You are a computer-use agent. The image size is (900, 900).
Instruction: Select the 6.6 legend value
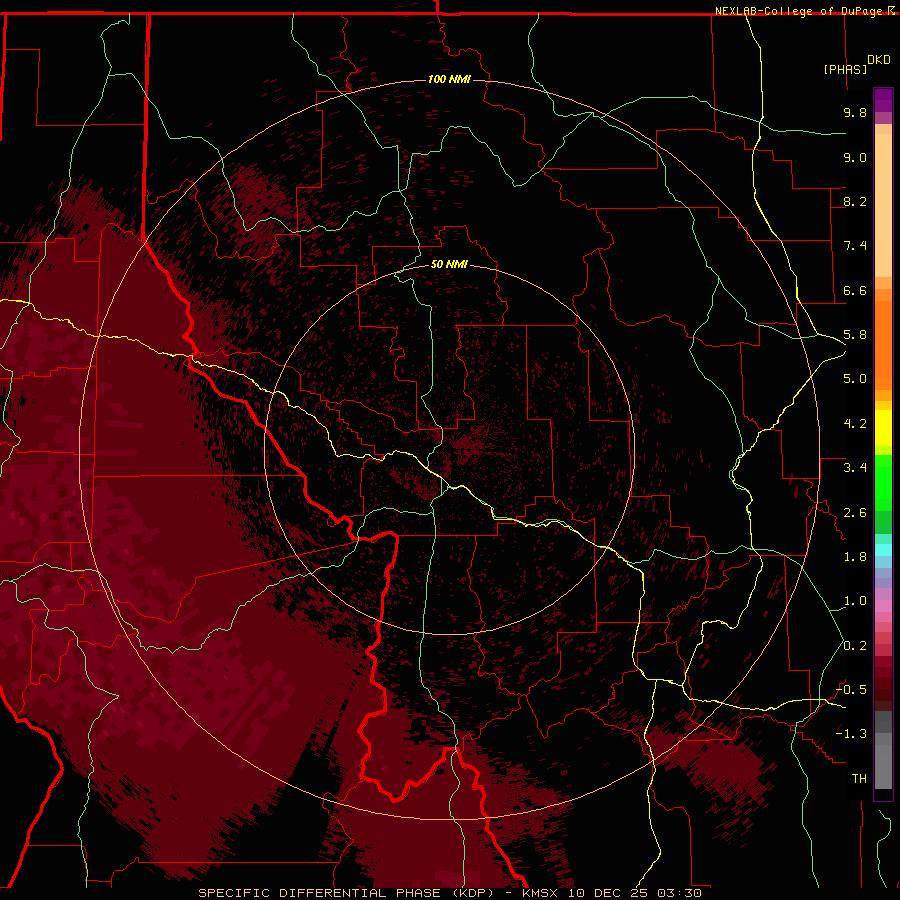[855, 290]
